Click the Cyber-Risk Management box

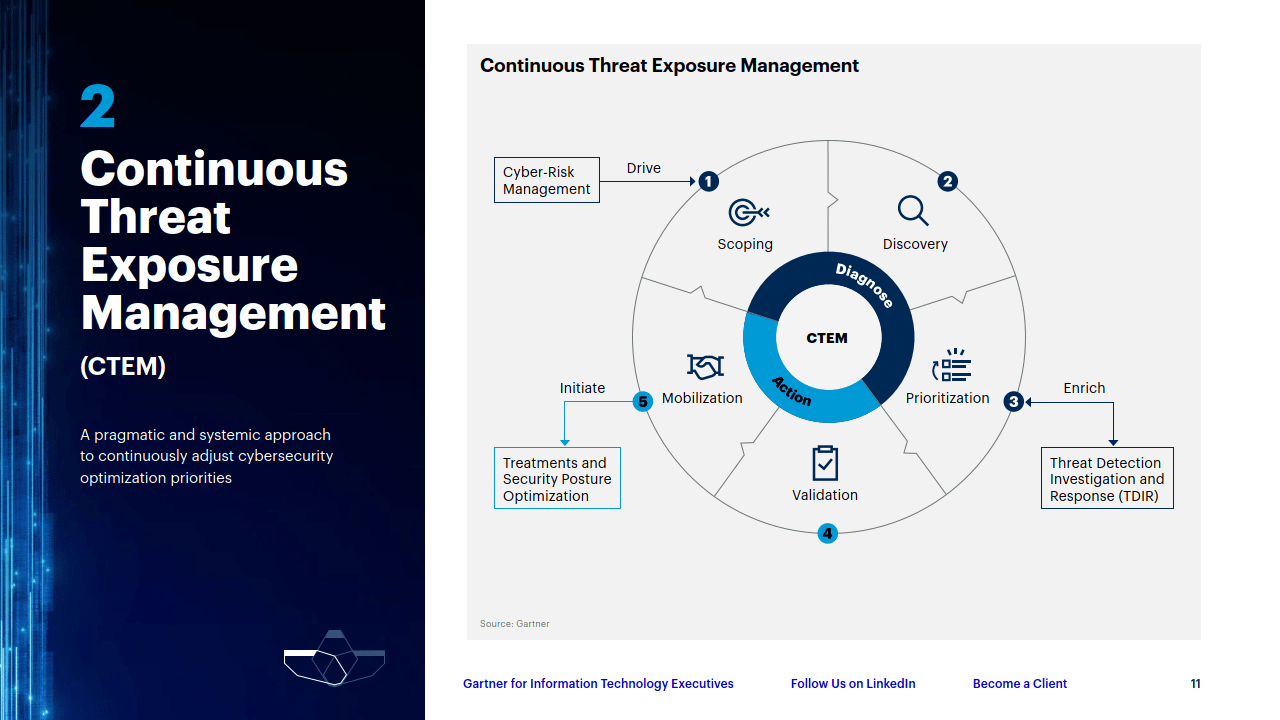(x=547, y=180)
